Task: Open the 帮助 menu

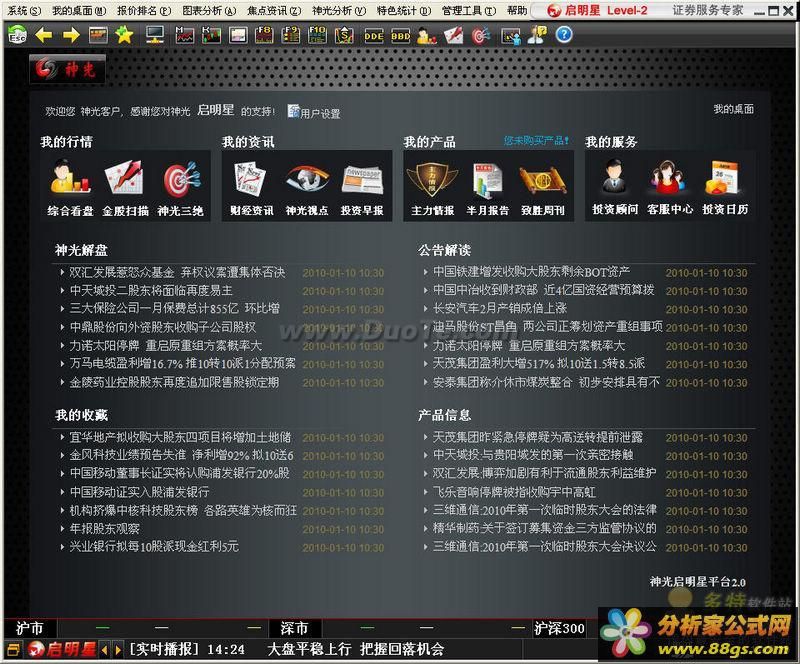Action: (x=517, y=10)
